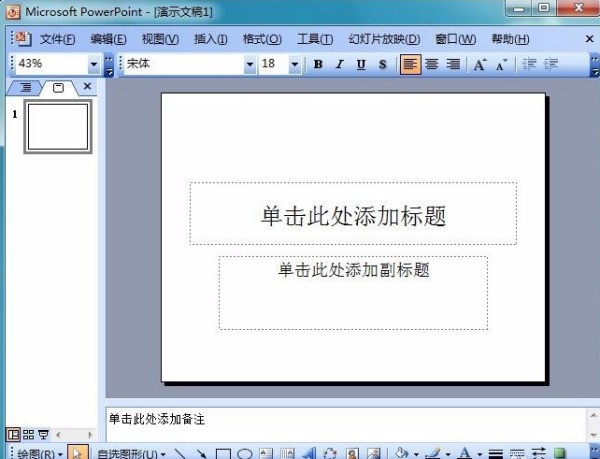Image resolution: width=600 pixels, height=459 pixels.
Task: Click the 单击此处添加备注 notes area
Action: point(346,424)
